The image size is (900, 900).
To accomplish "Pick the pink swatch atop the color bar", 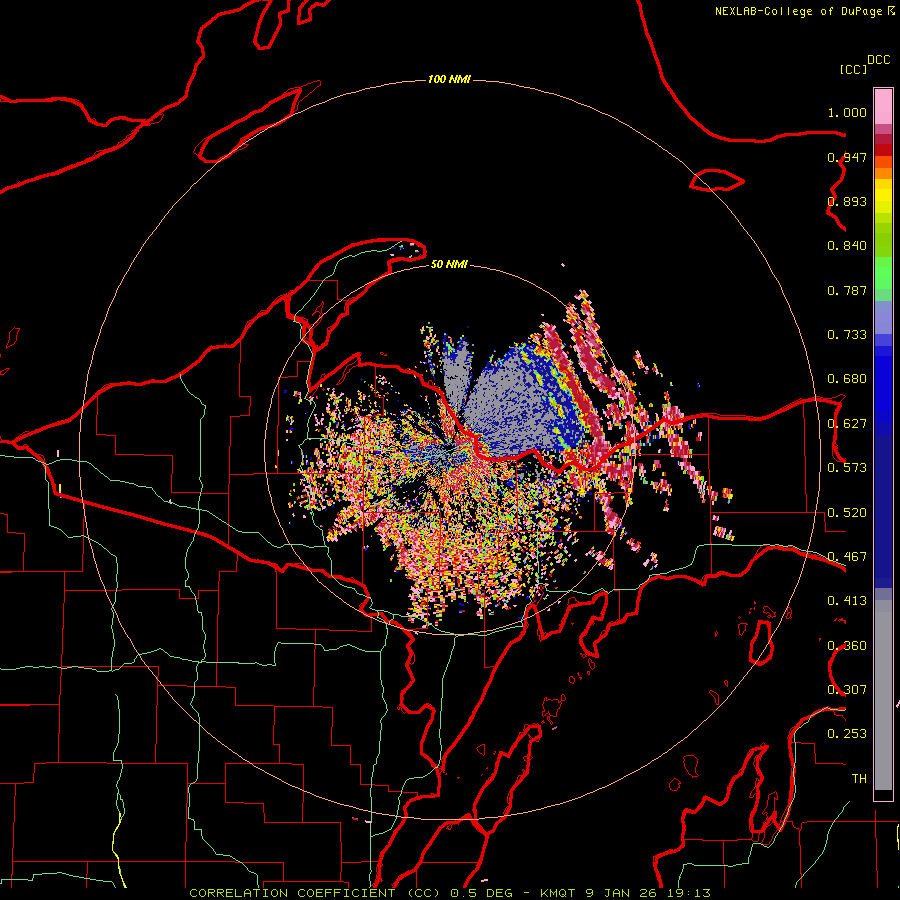I will pyautogui.click(x=883, y=106).
